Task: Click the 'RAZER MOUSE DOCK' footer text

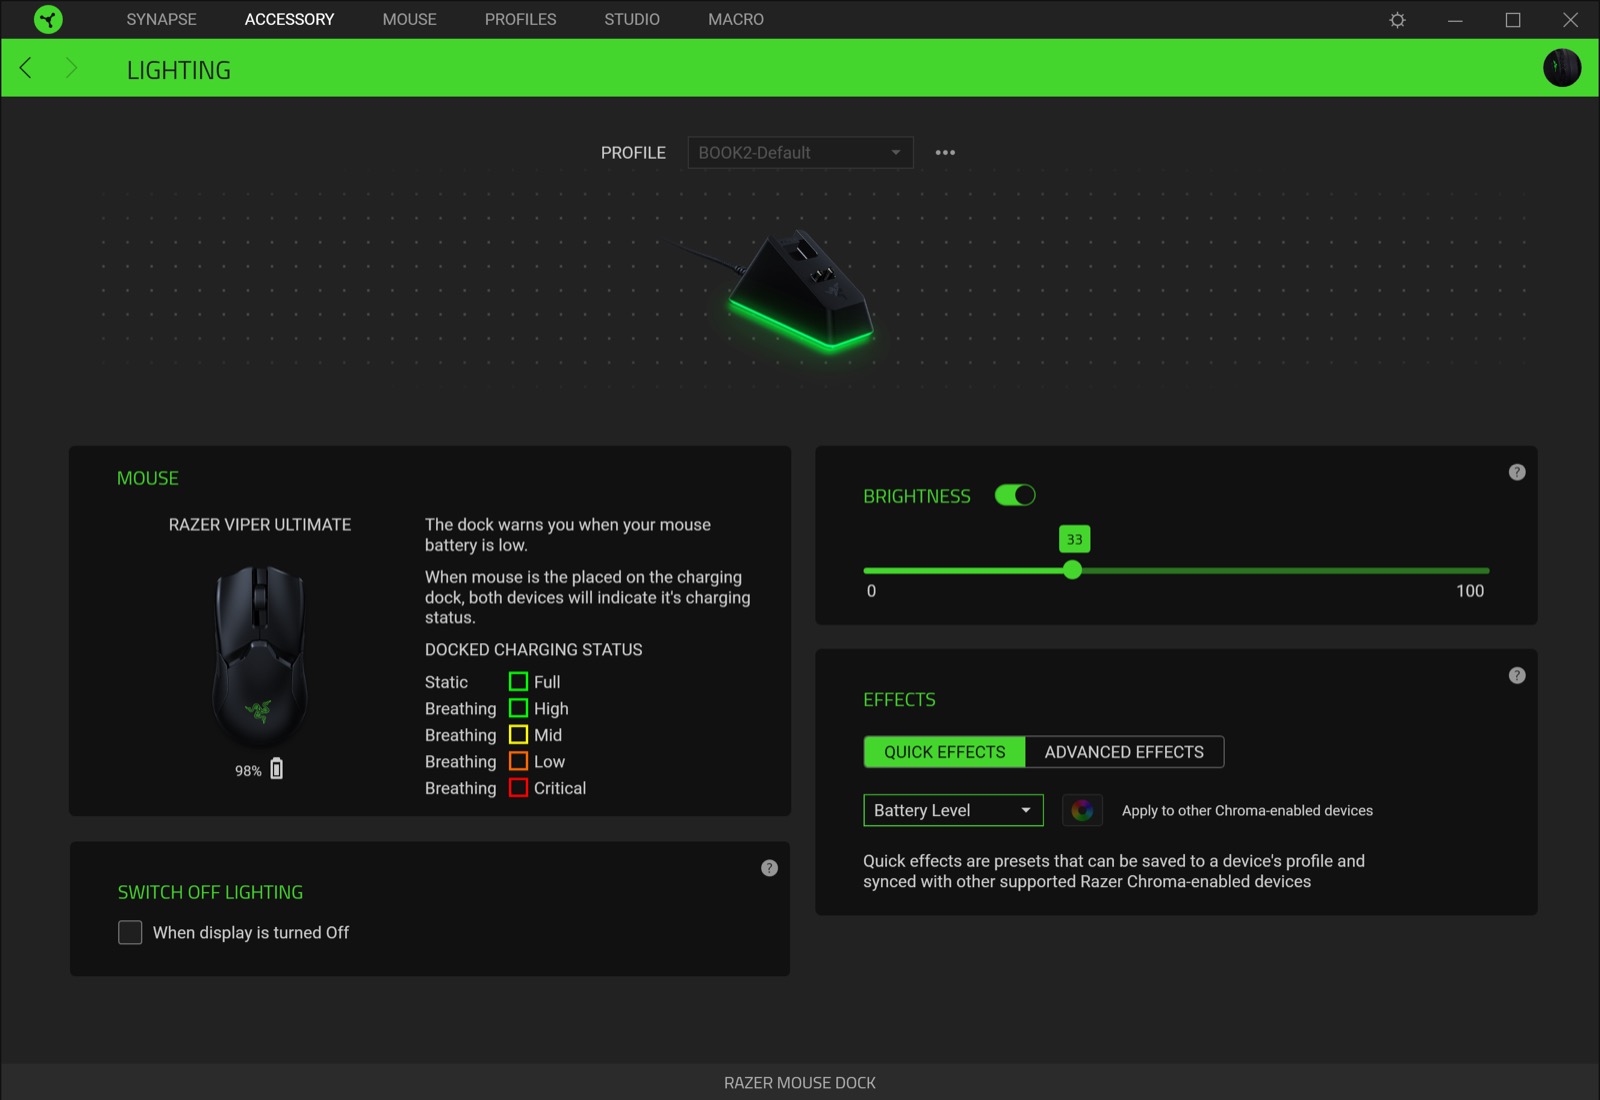Action: pyautogui.click(x=800, y=1083)
